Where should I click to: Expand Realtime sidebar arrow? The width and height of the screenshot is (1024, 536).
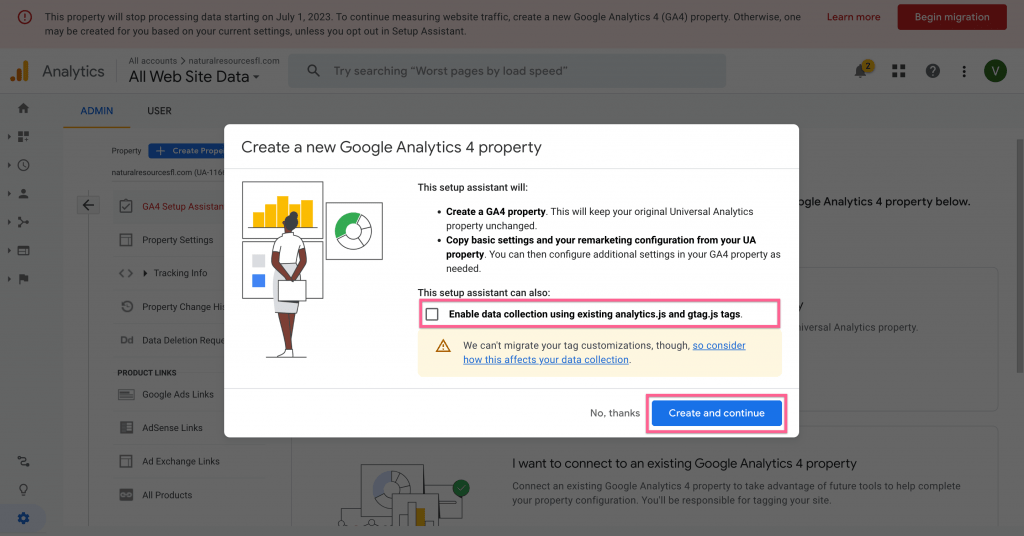pos(9,165)
